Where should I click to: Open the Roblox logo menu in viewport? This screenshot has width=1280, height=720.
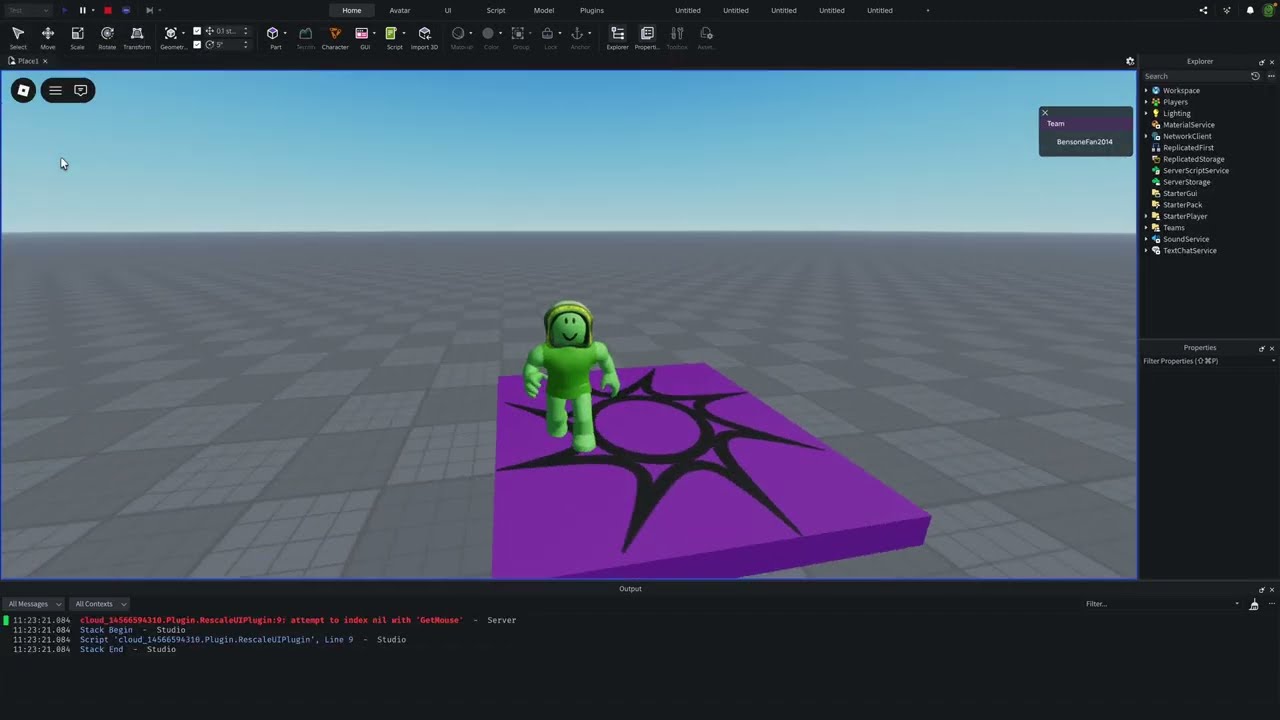click(23, 90)
